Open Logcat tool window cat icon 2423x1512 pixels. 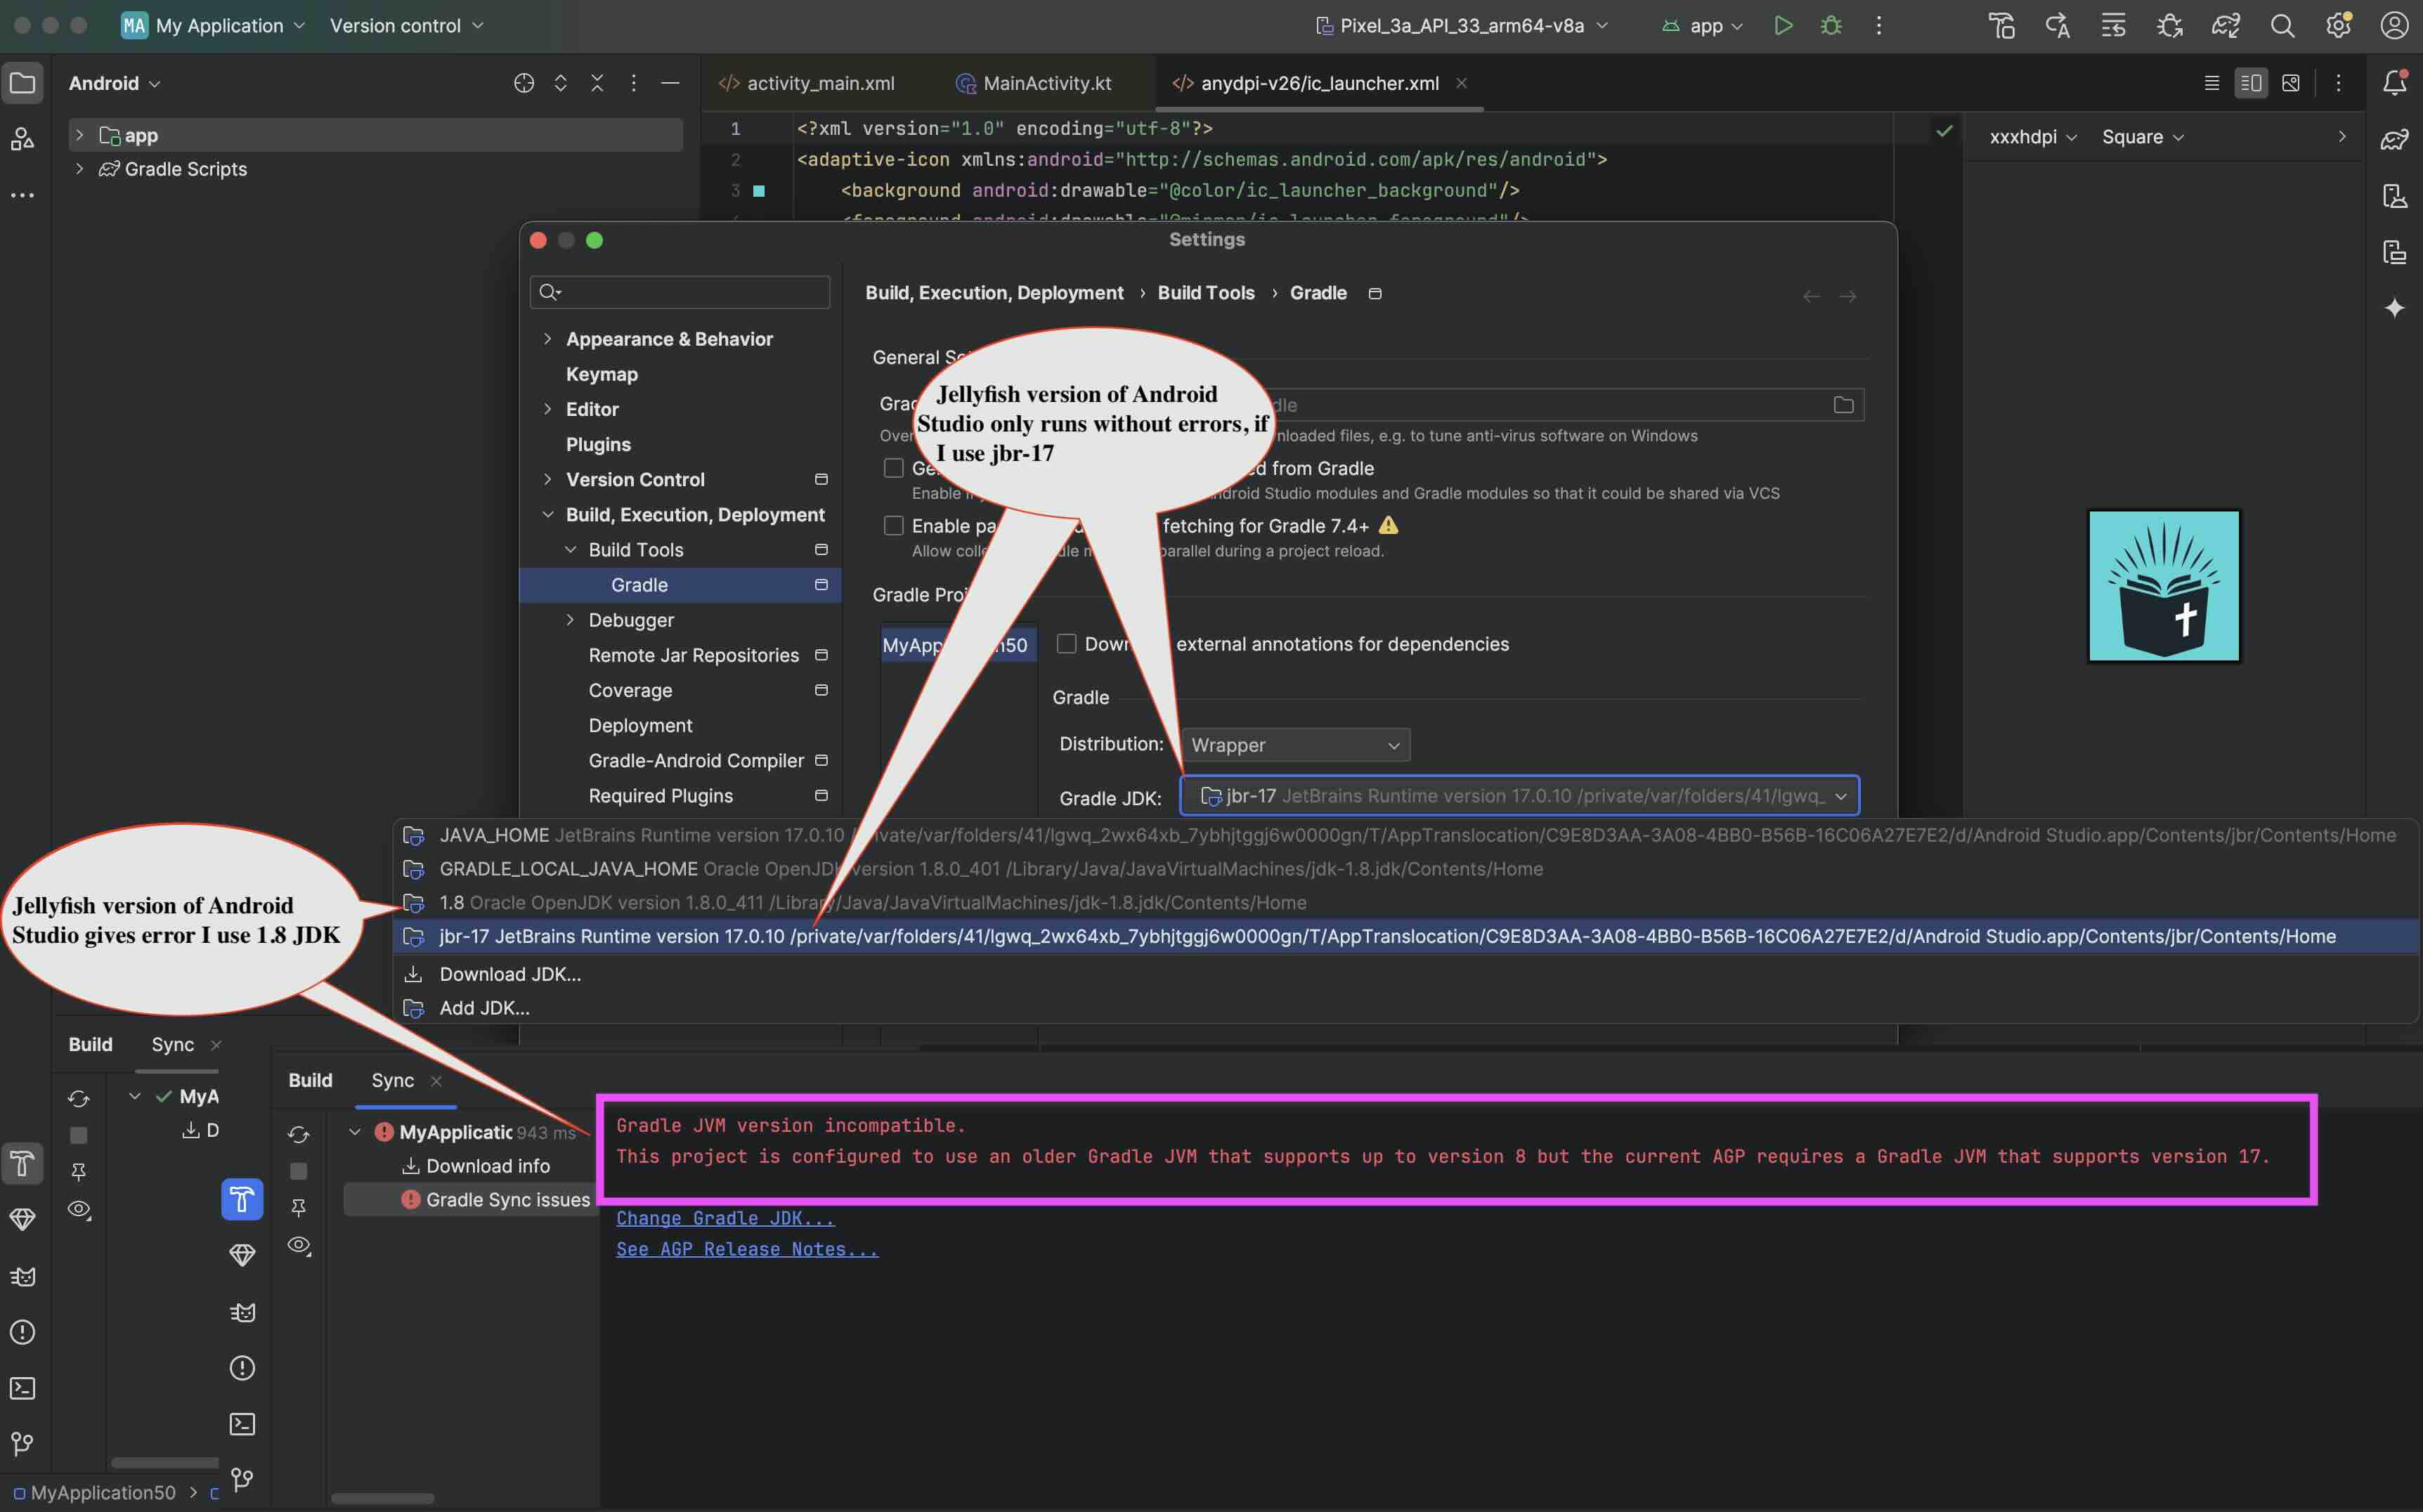click(x=22, y=1277)
